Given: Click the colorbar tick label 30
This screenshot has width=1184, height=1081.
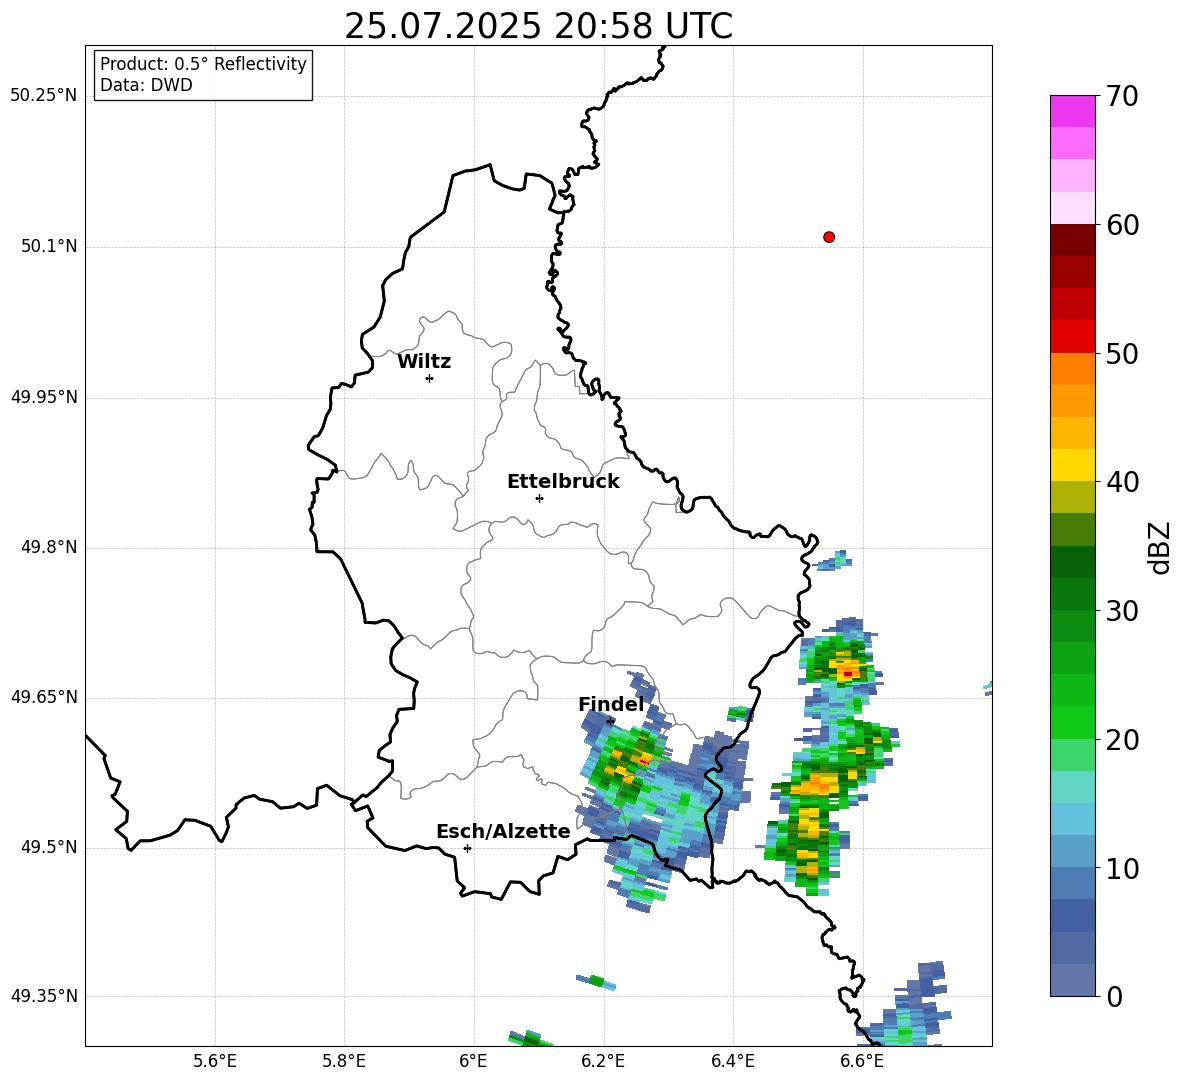Looking at the screenshot, I should tap(1121, 611).
